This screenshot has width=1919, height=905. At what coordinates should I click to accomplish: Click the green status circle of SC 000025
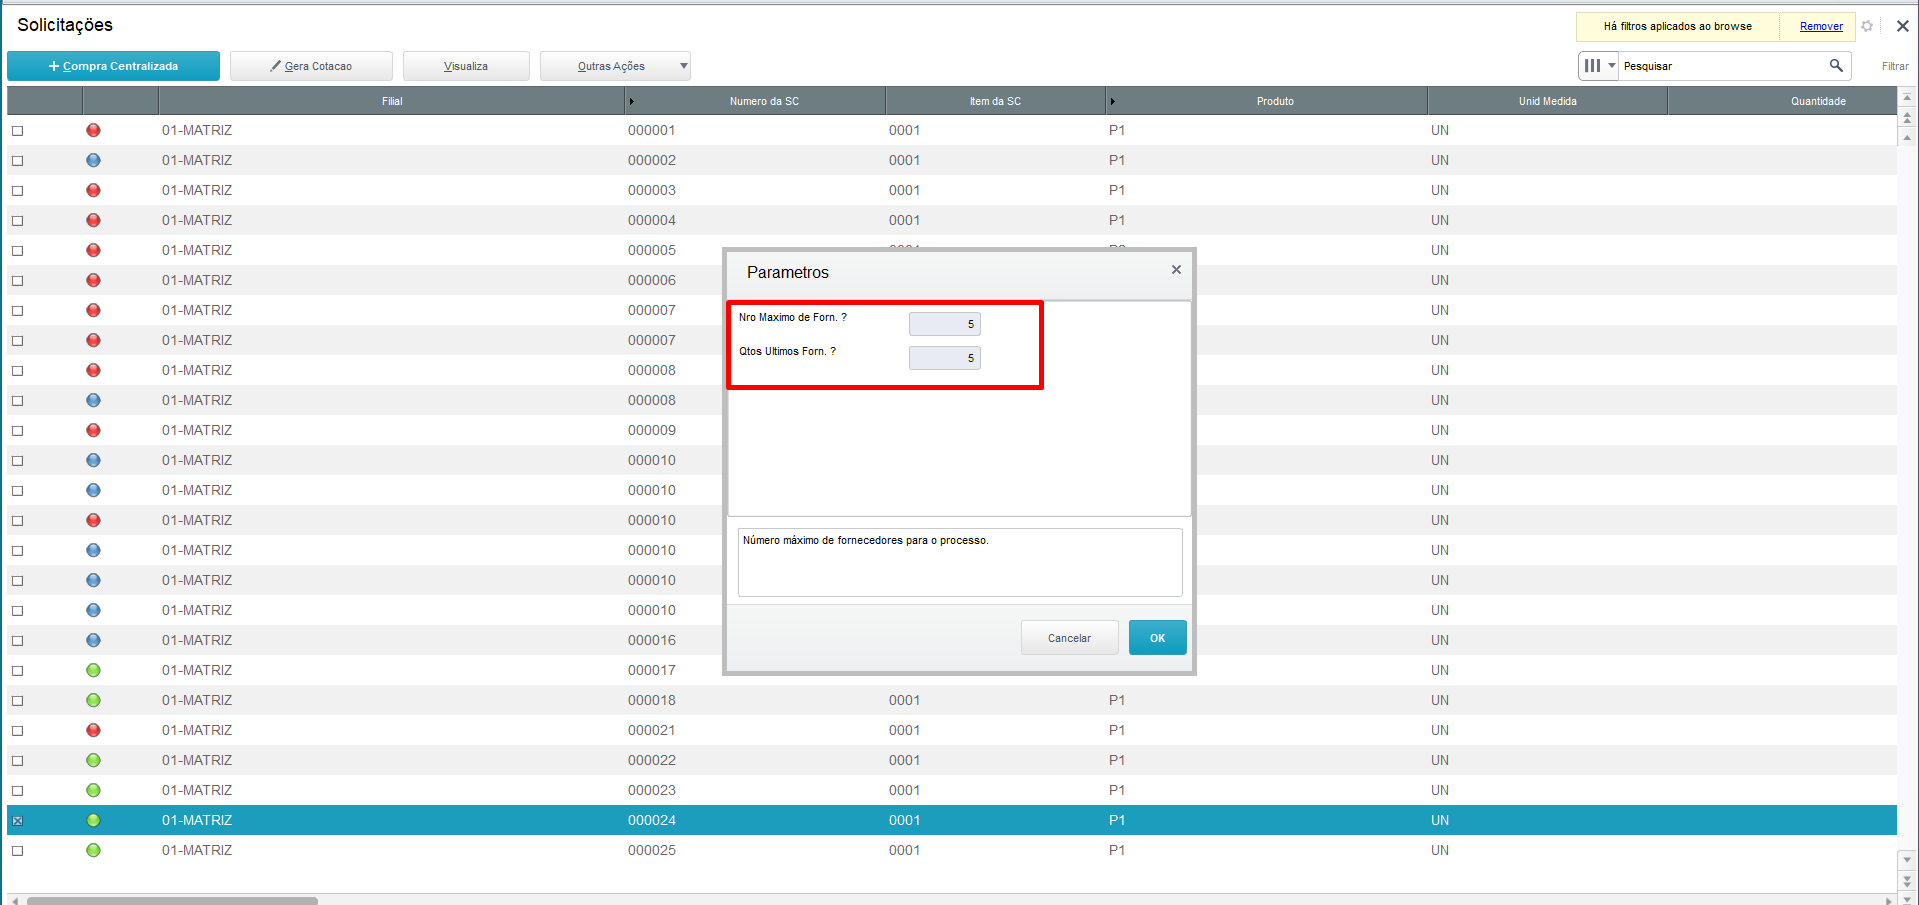tap(93, 850)
